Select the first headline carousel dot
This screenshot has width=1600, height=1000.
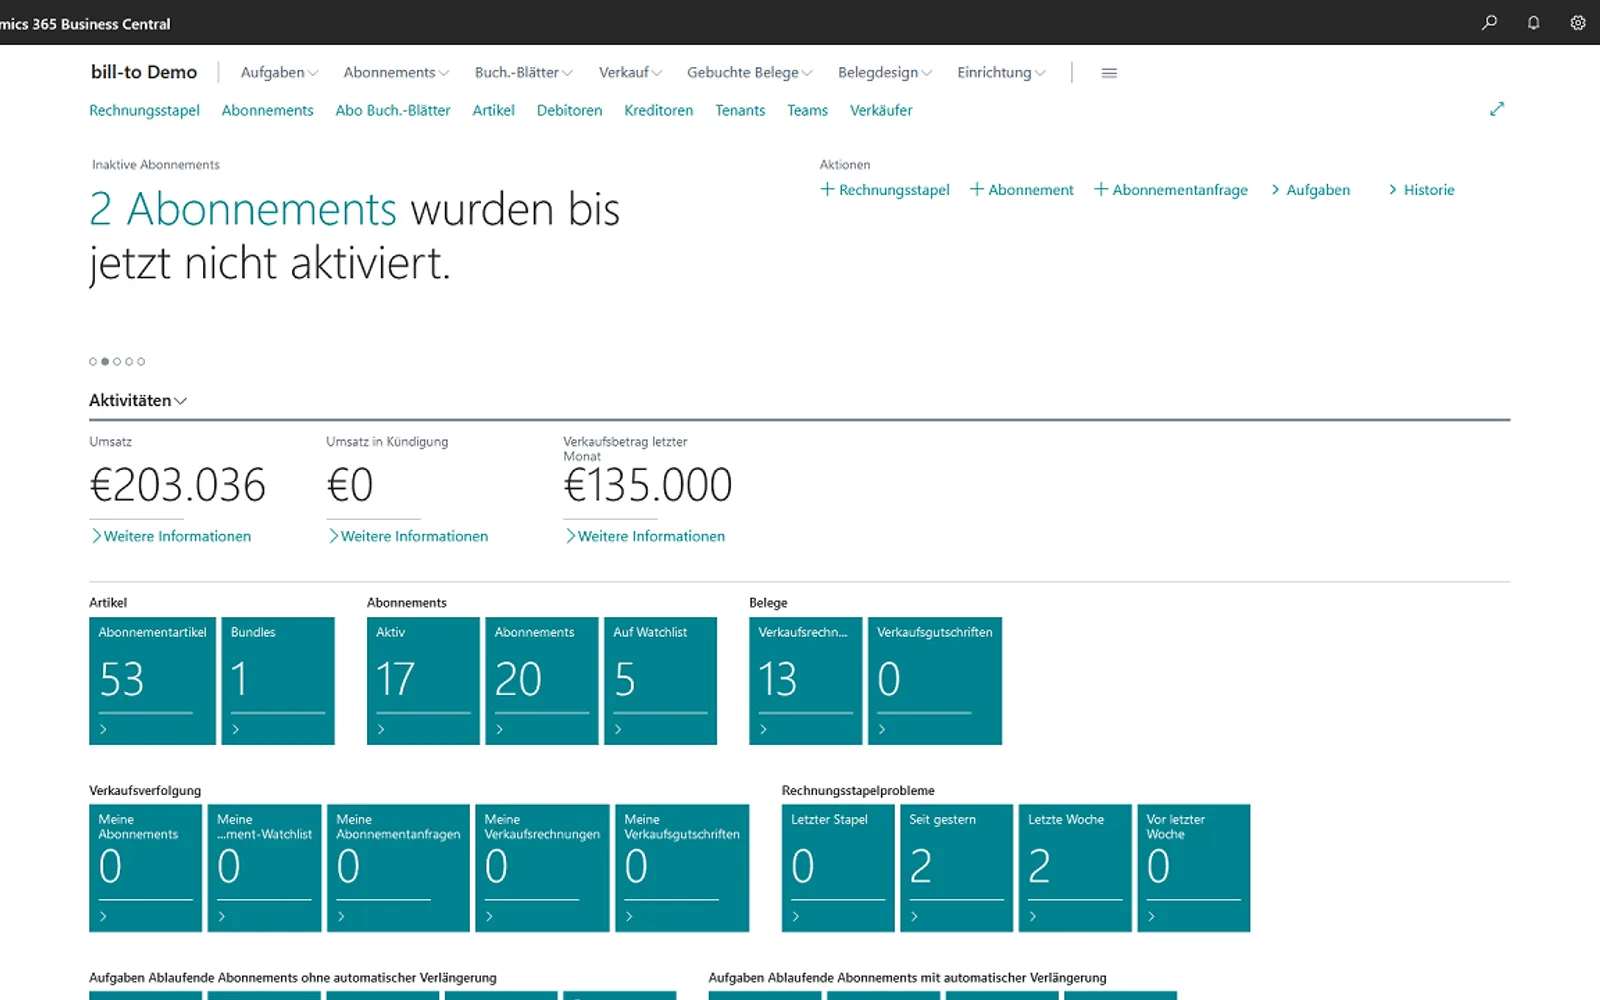pyautogui.click(x=93, y=362)
